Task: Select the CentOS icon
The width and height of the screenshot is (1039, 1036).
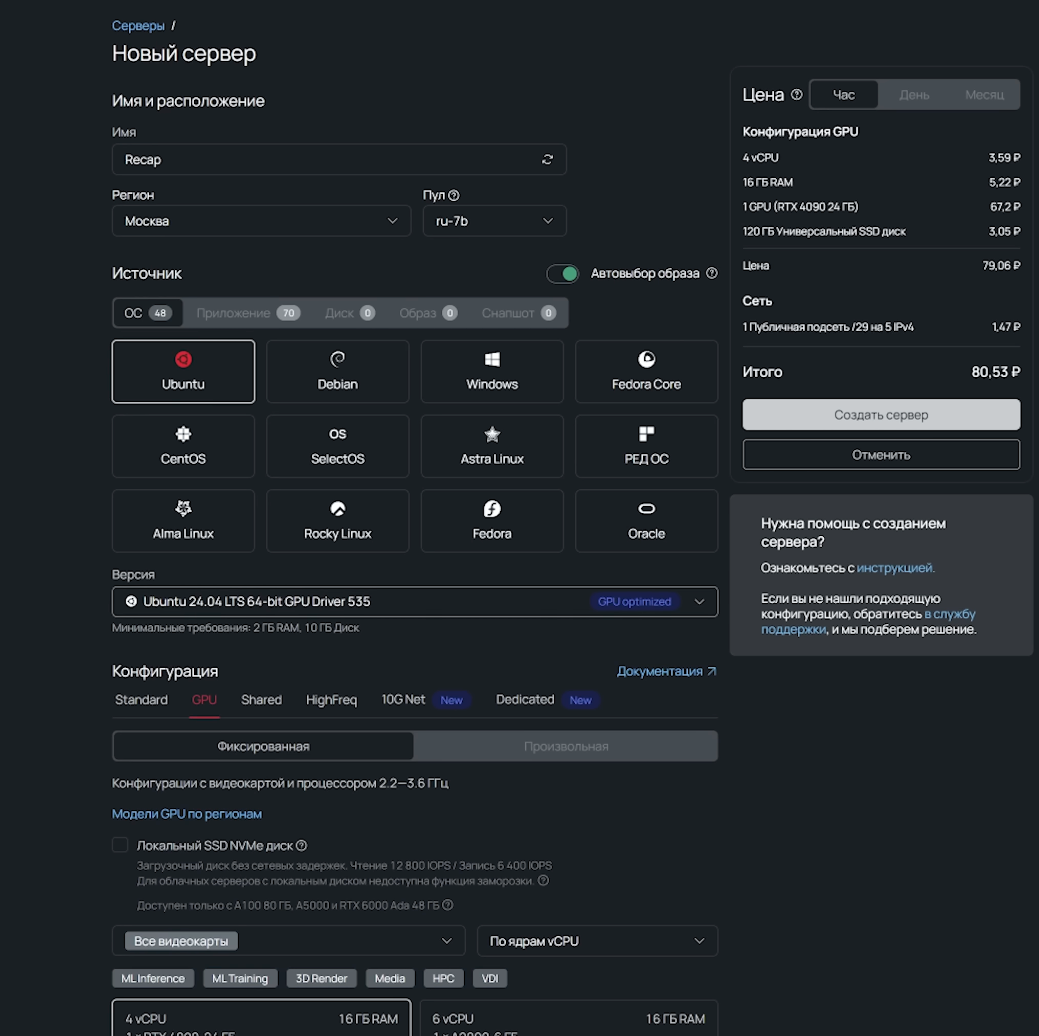Action: 183,445
